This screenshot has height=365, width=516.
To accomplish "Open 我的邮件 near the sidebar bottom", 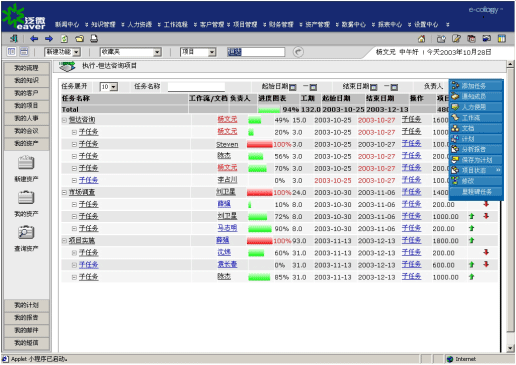I will point(26,330).
